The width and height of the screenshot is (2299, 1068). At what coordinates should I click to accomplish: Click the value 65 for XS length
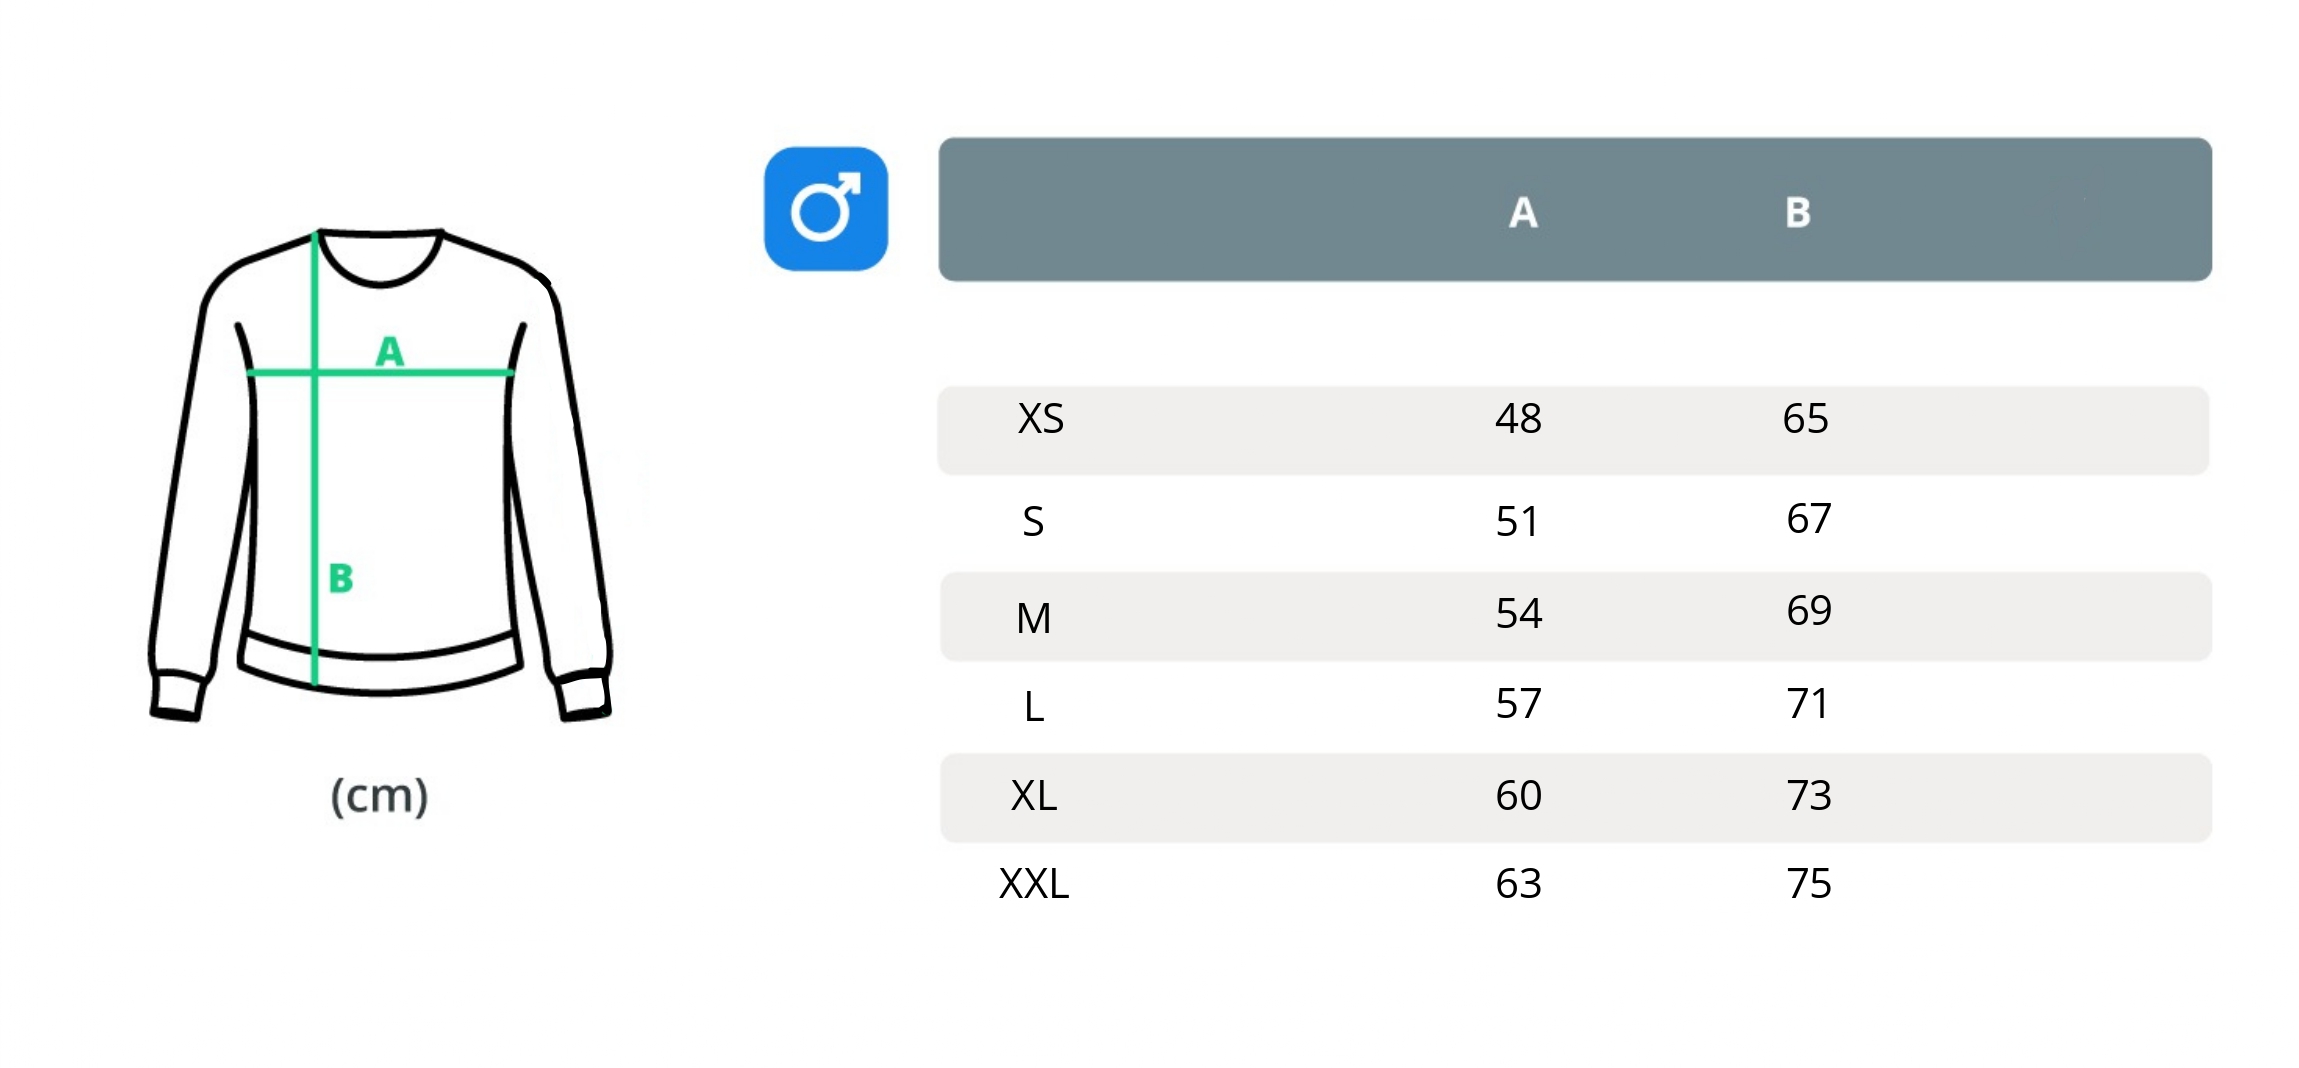1805,419
